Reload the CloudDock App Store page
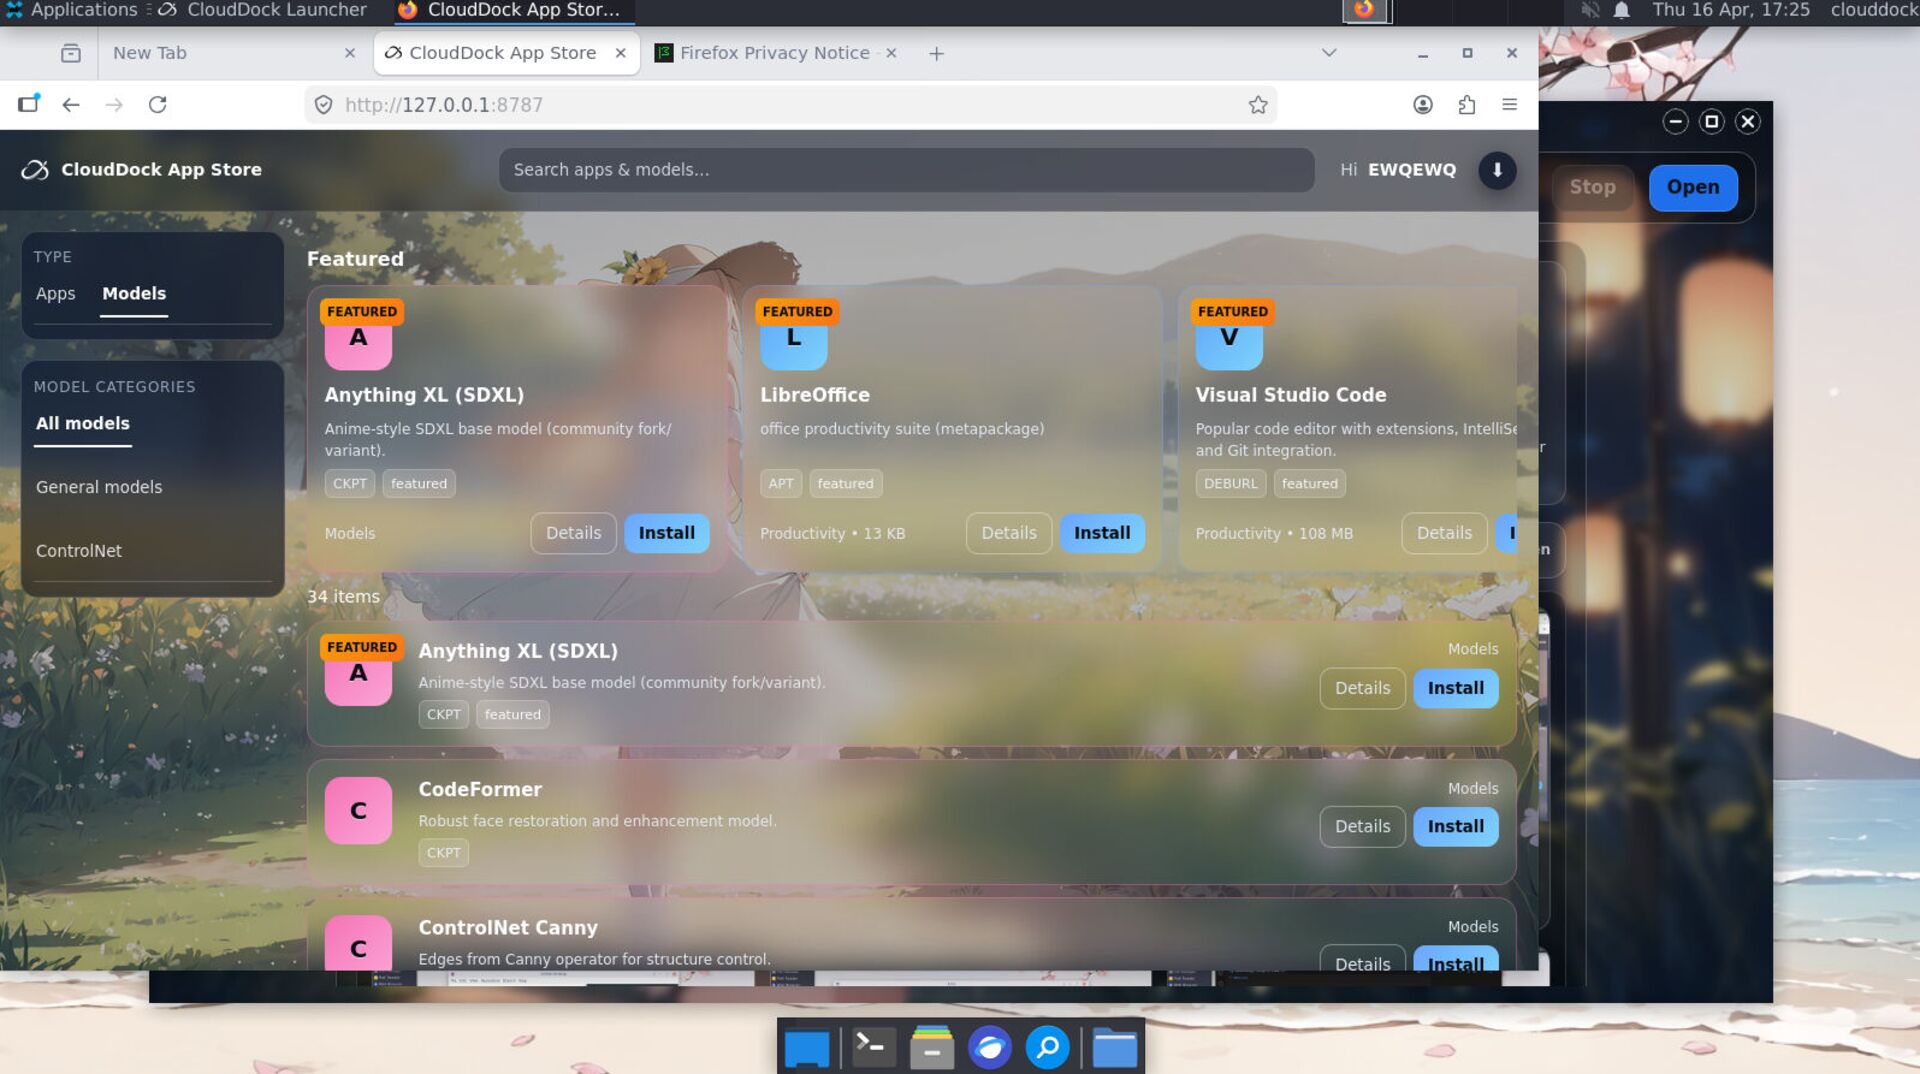This screenshot has height=1074, width=1920. (157, 105)
